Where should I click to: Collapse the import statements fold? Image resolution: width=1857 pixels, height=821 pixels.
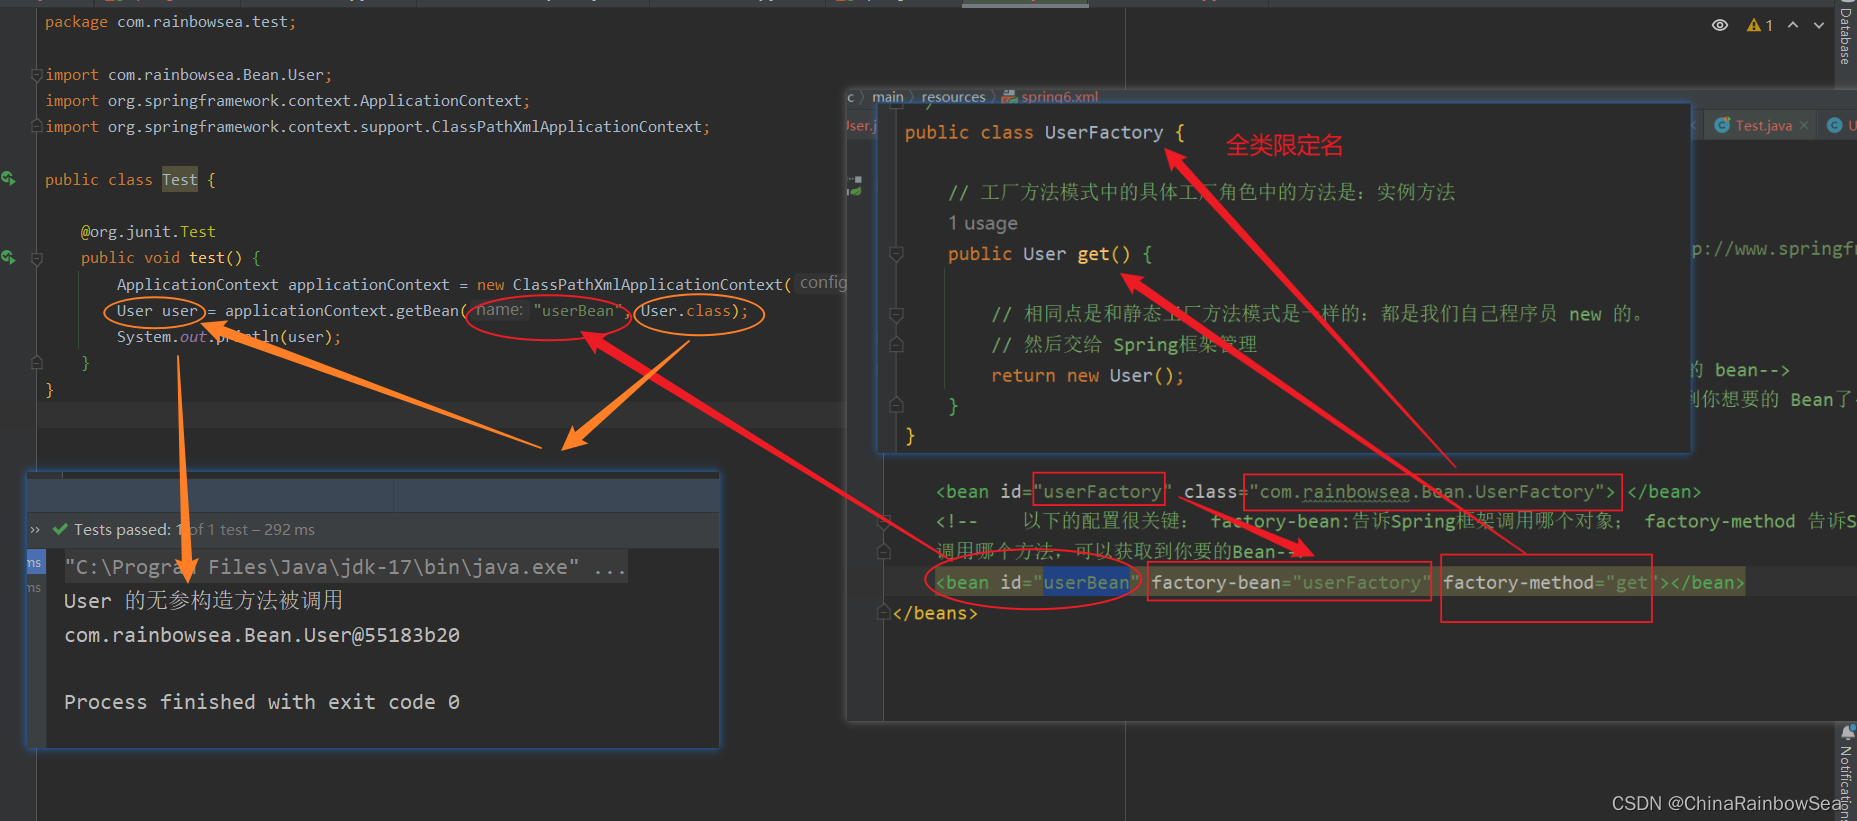[37, 75]
